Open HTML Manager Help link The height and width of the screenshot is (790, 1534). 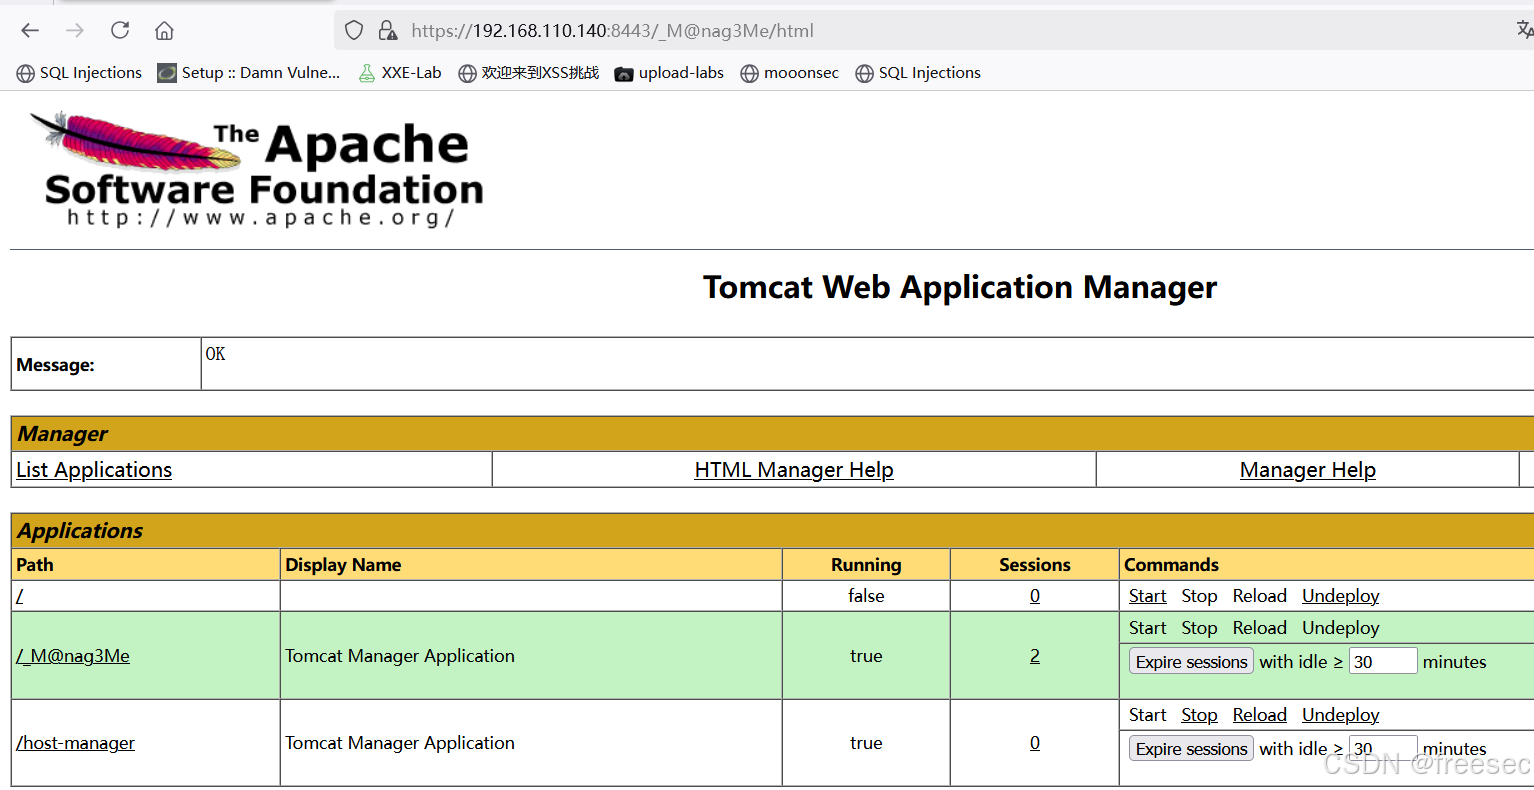[794, 470]
